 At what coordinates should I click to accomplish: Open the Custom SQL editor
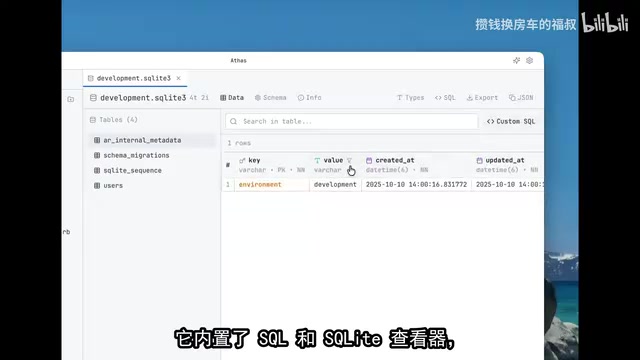(x=511, y=121)
